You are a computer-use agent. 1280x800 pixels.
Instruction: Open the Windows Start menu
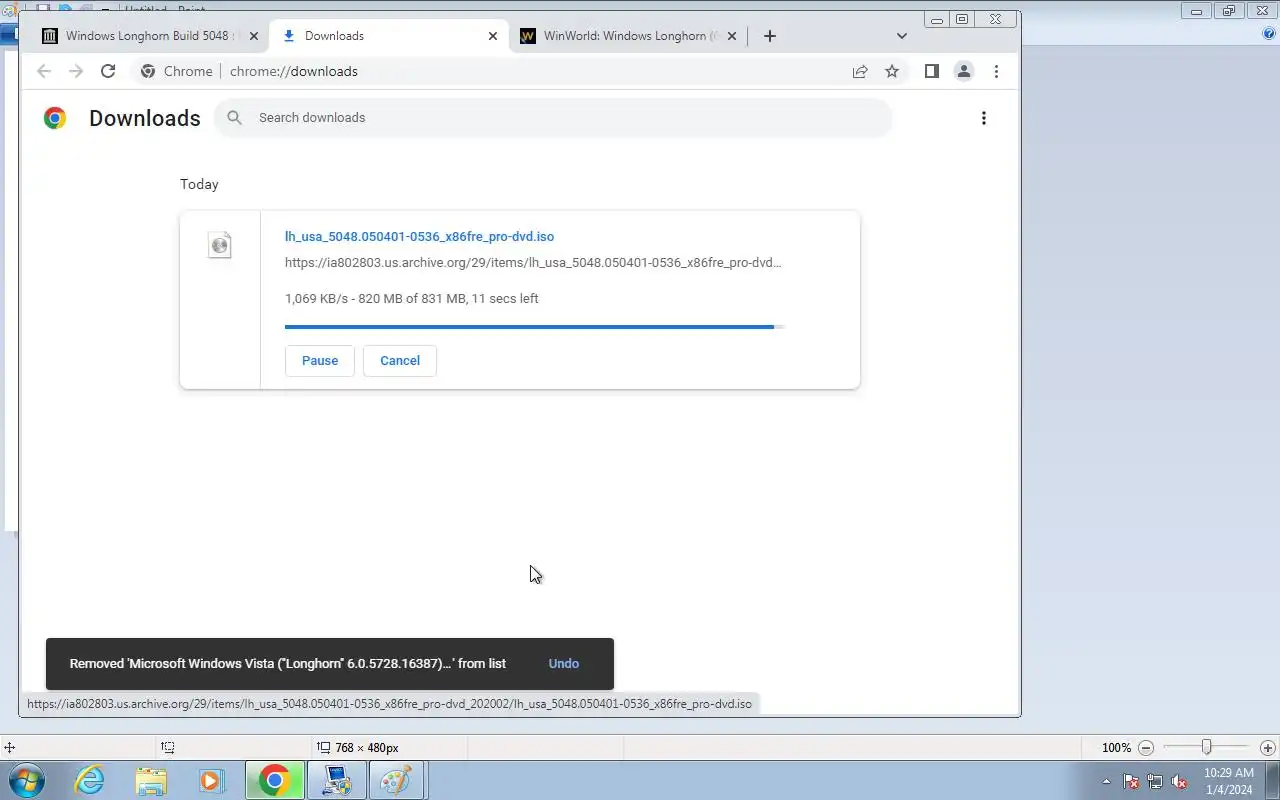(26, 780)
